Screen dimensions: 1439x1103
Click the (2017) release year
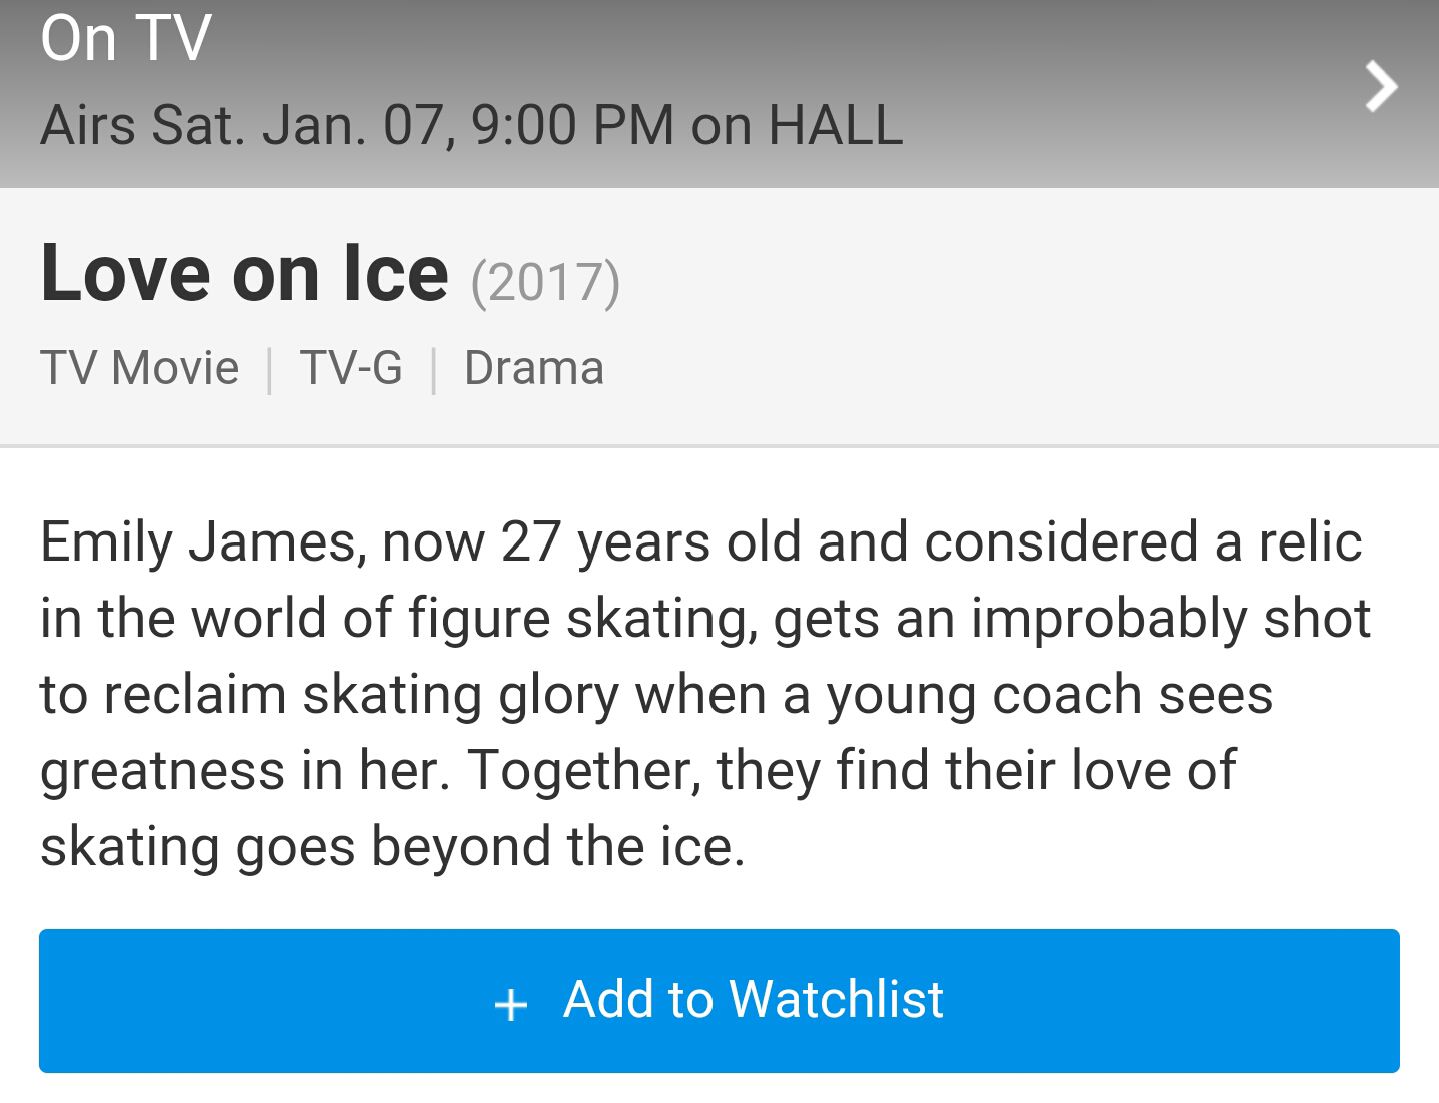[546, 282]
